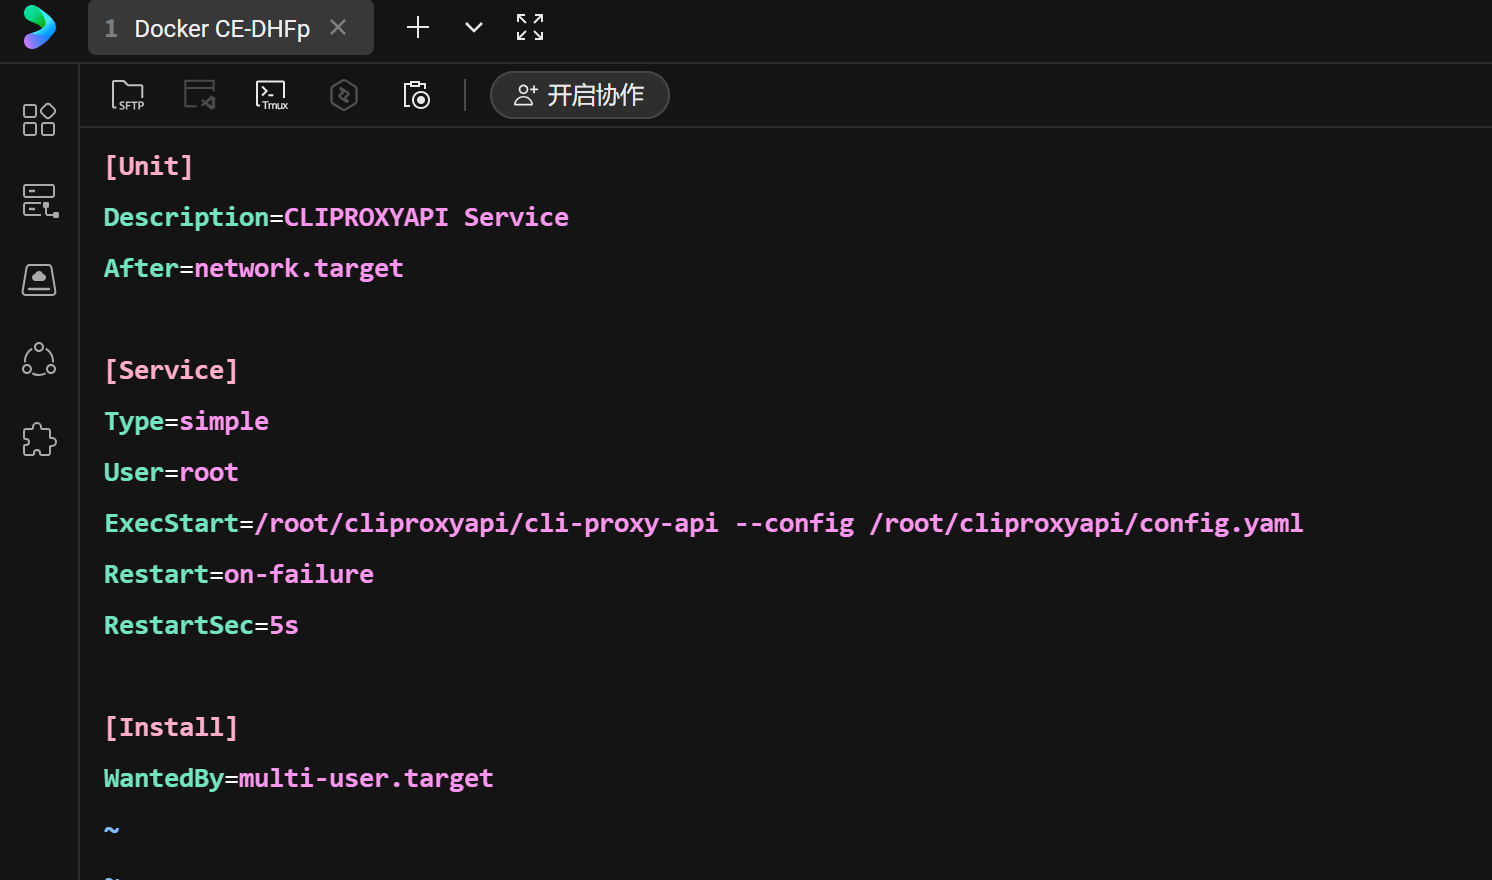Open the clipboard recording tool
This screenshot has height=880, width=1492.
pos(416,95)
